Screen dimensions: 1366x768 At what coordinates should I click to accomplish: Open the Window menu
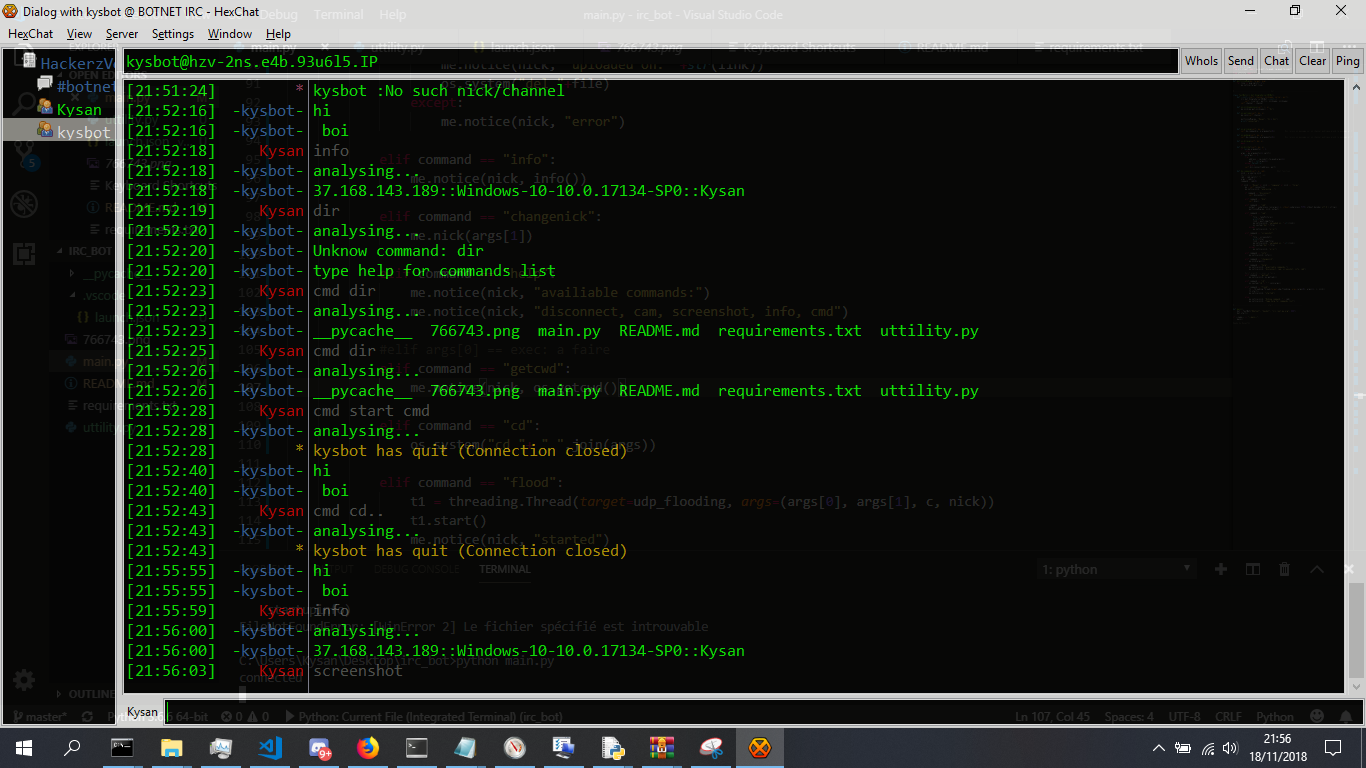230,34
